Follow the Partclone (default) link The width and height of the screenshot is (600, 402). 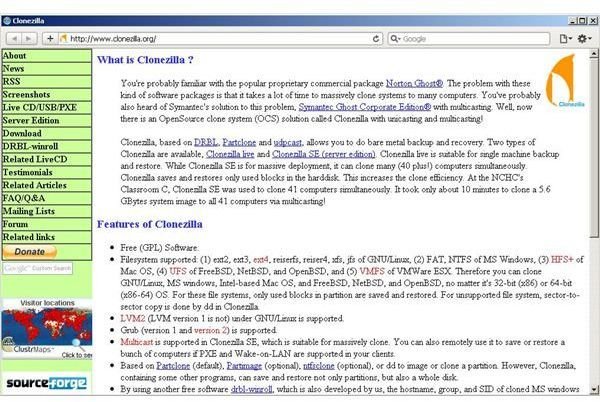pyautogui.click(x=173, y=366)
